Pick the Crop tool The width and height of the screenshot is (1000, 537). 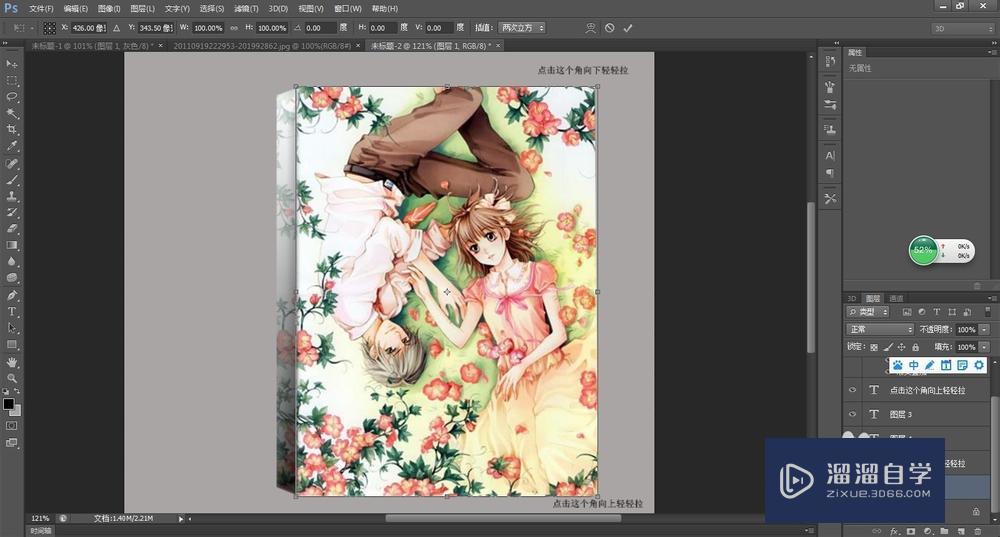(x=12, y=130)
